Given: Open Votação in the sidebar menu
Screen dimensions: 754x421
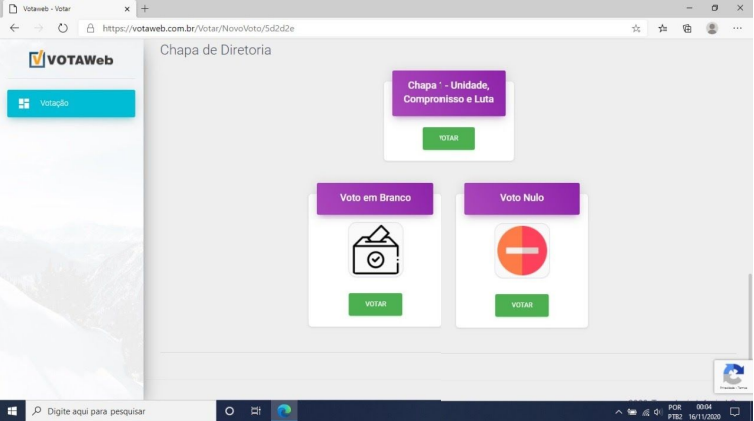Looking at the screenshot, I should point(71,103).
